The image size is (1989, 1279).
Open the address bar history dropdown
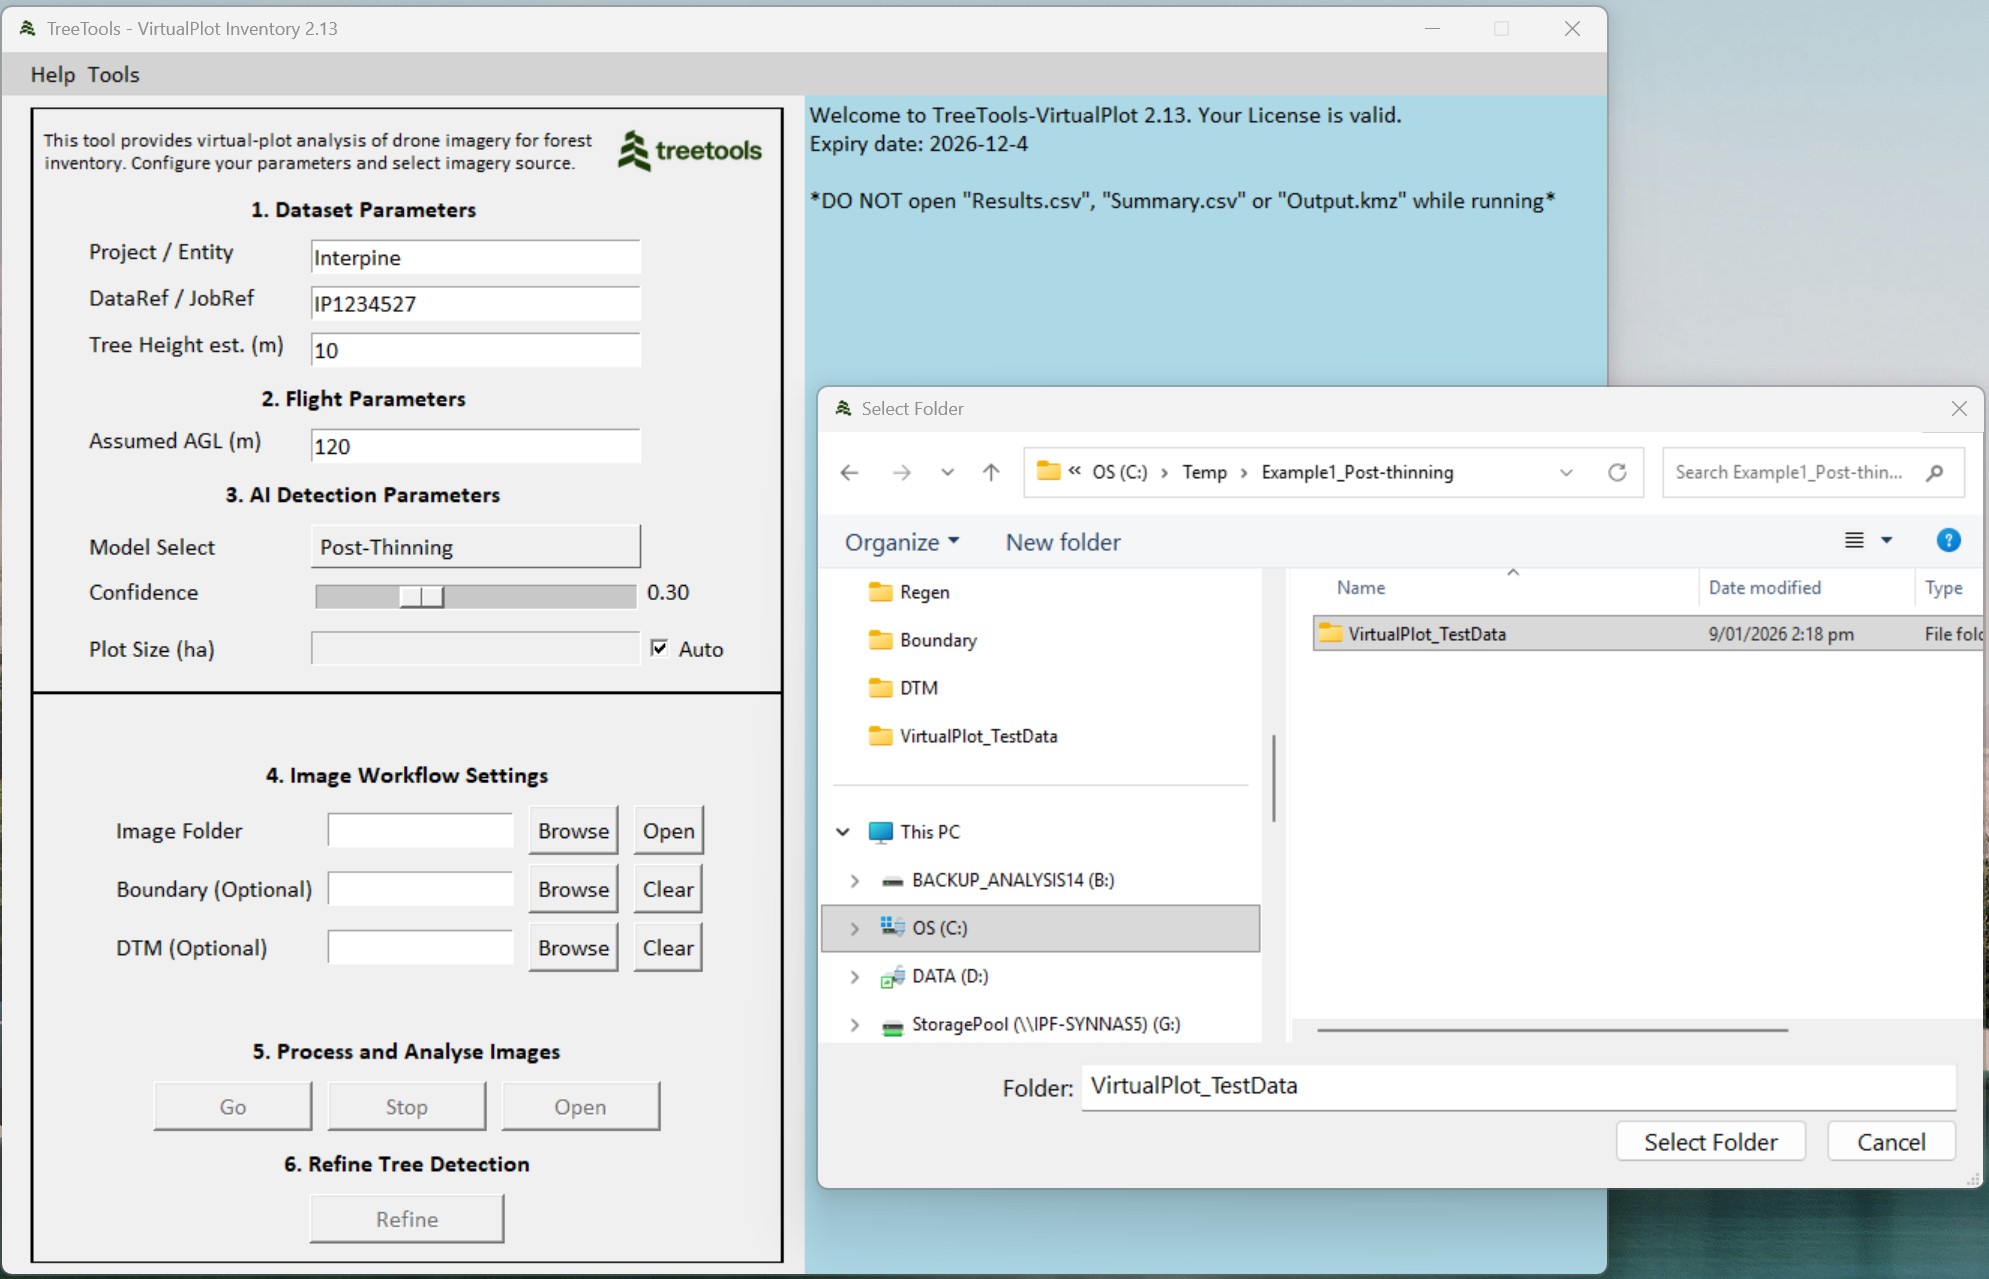point(1566,472)
